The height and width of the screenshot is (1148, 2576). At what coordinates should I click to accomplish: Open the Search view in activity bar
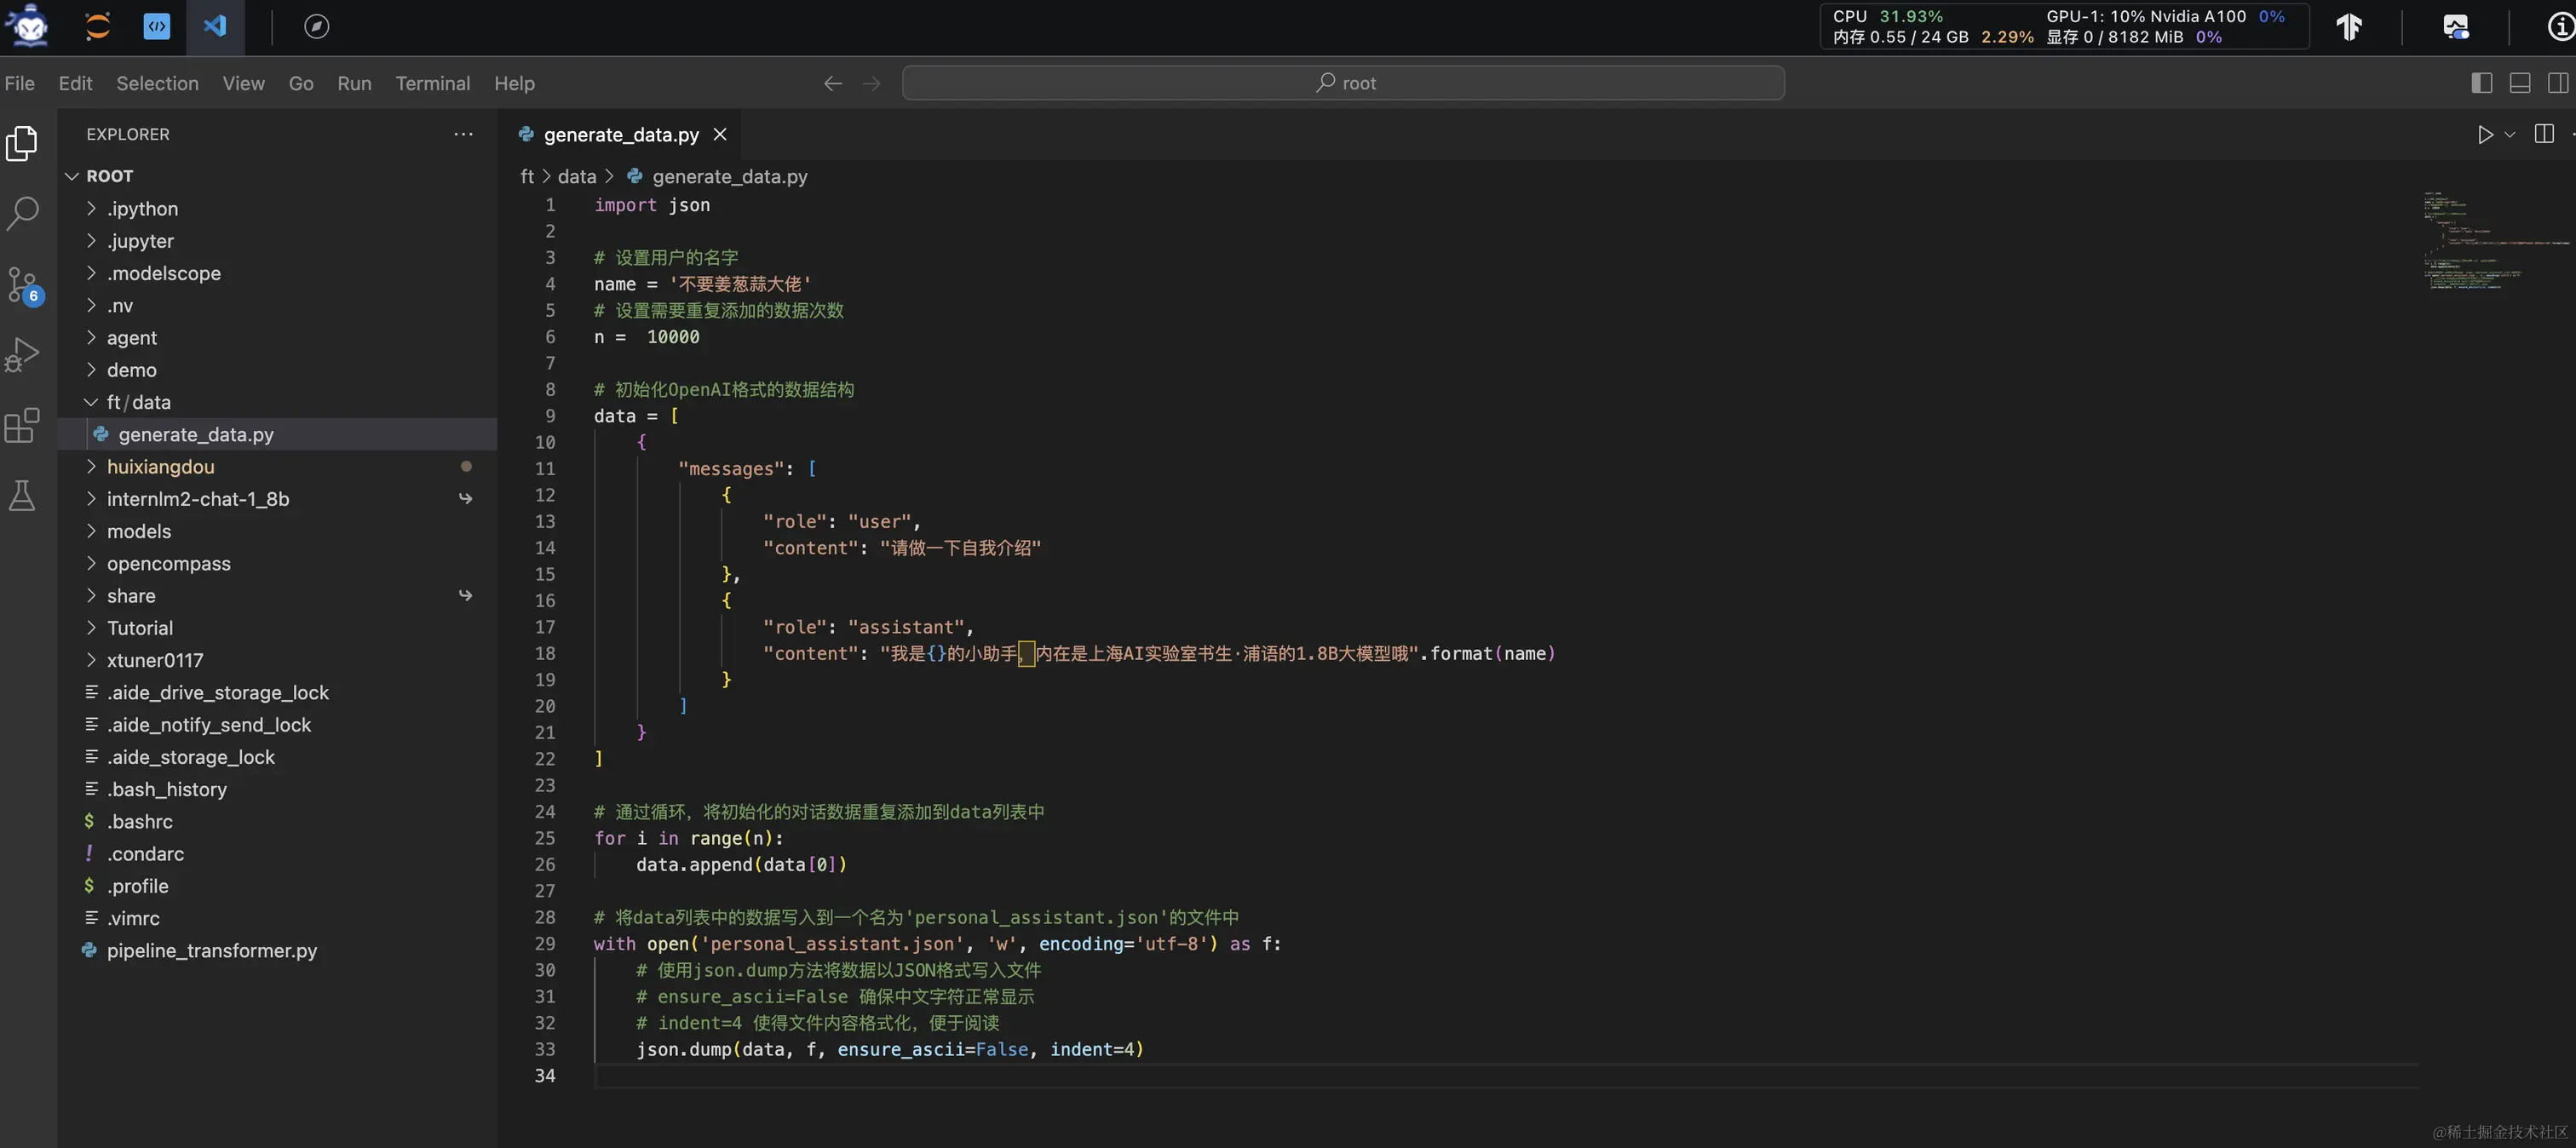(x=22, y=213)
